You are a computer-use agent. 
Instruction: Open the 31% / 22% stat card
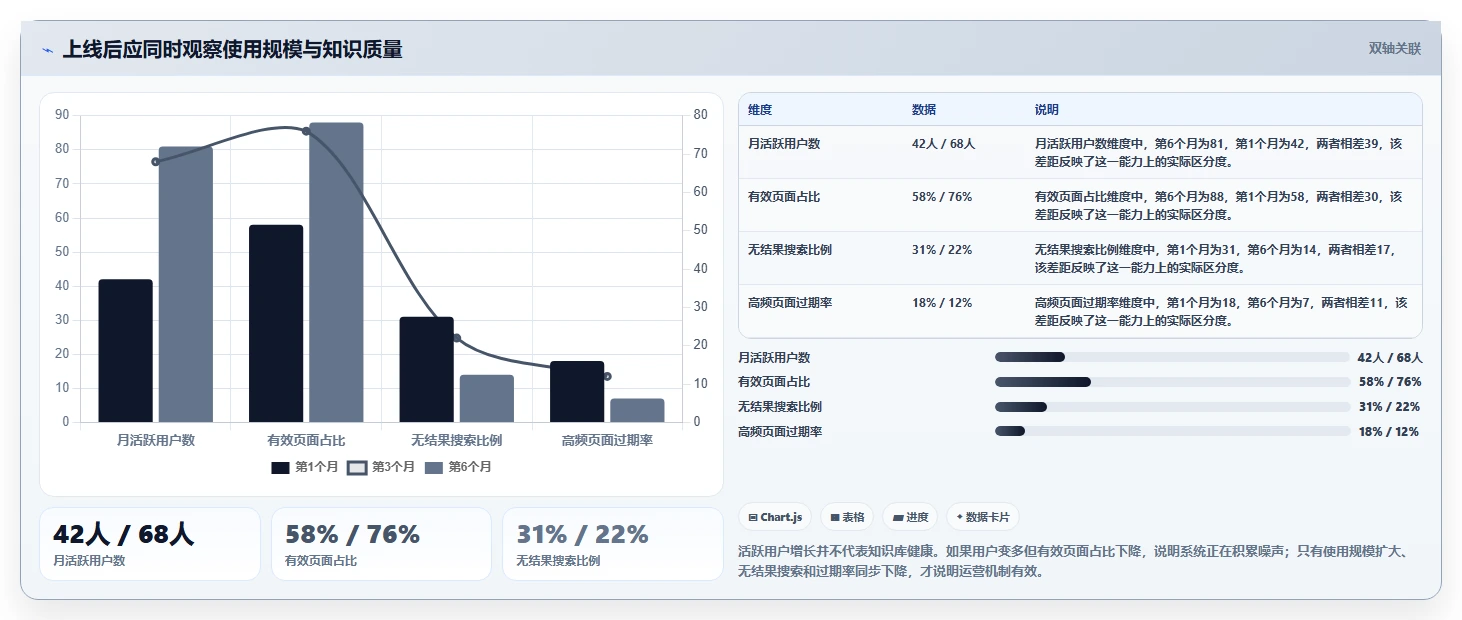click(x=612, y=544)
